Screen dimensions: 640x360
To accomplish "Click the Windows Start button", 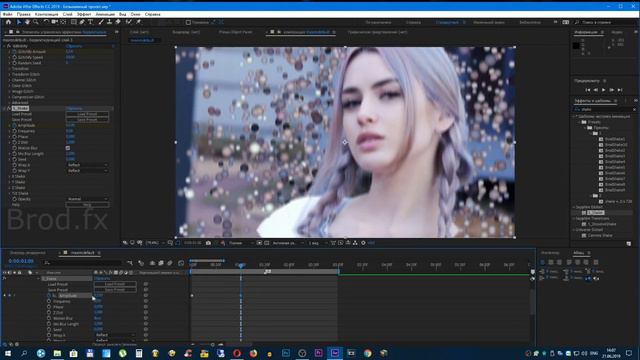I will [7, 353].
